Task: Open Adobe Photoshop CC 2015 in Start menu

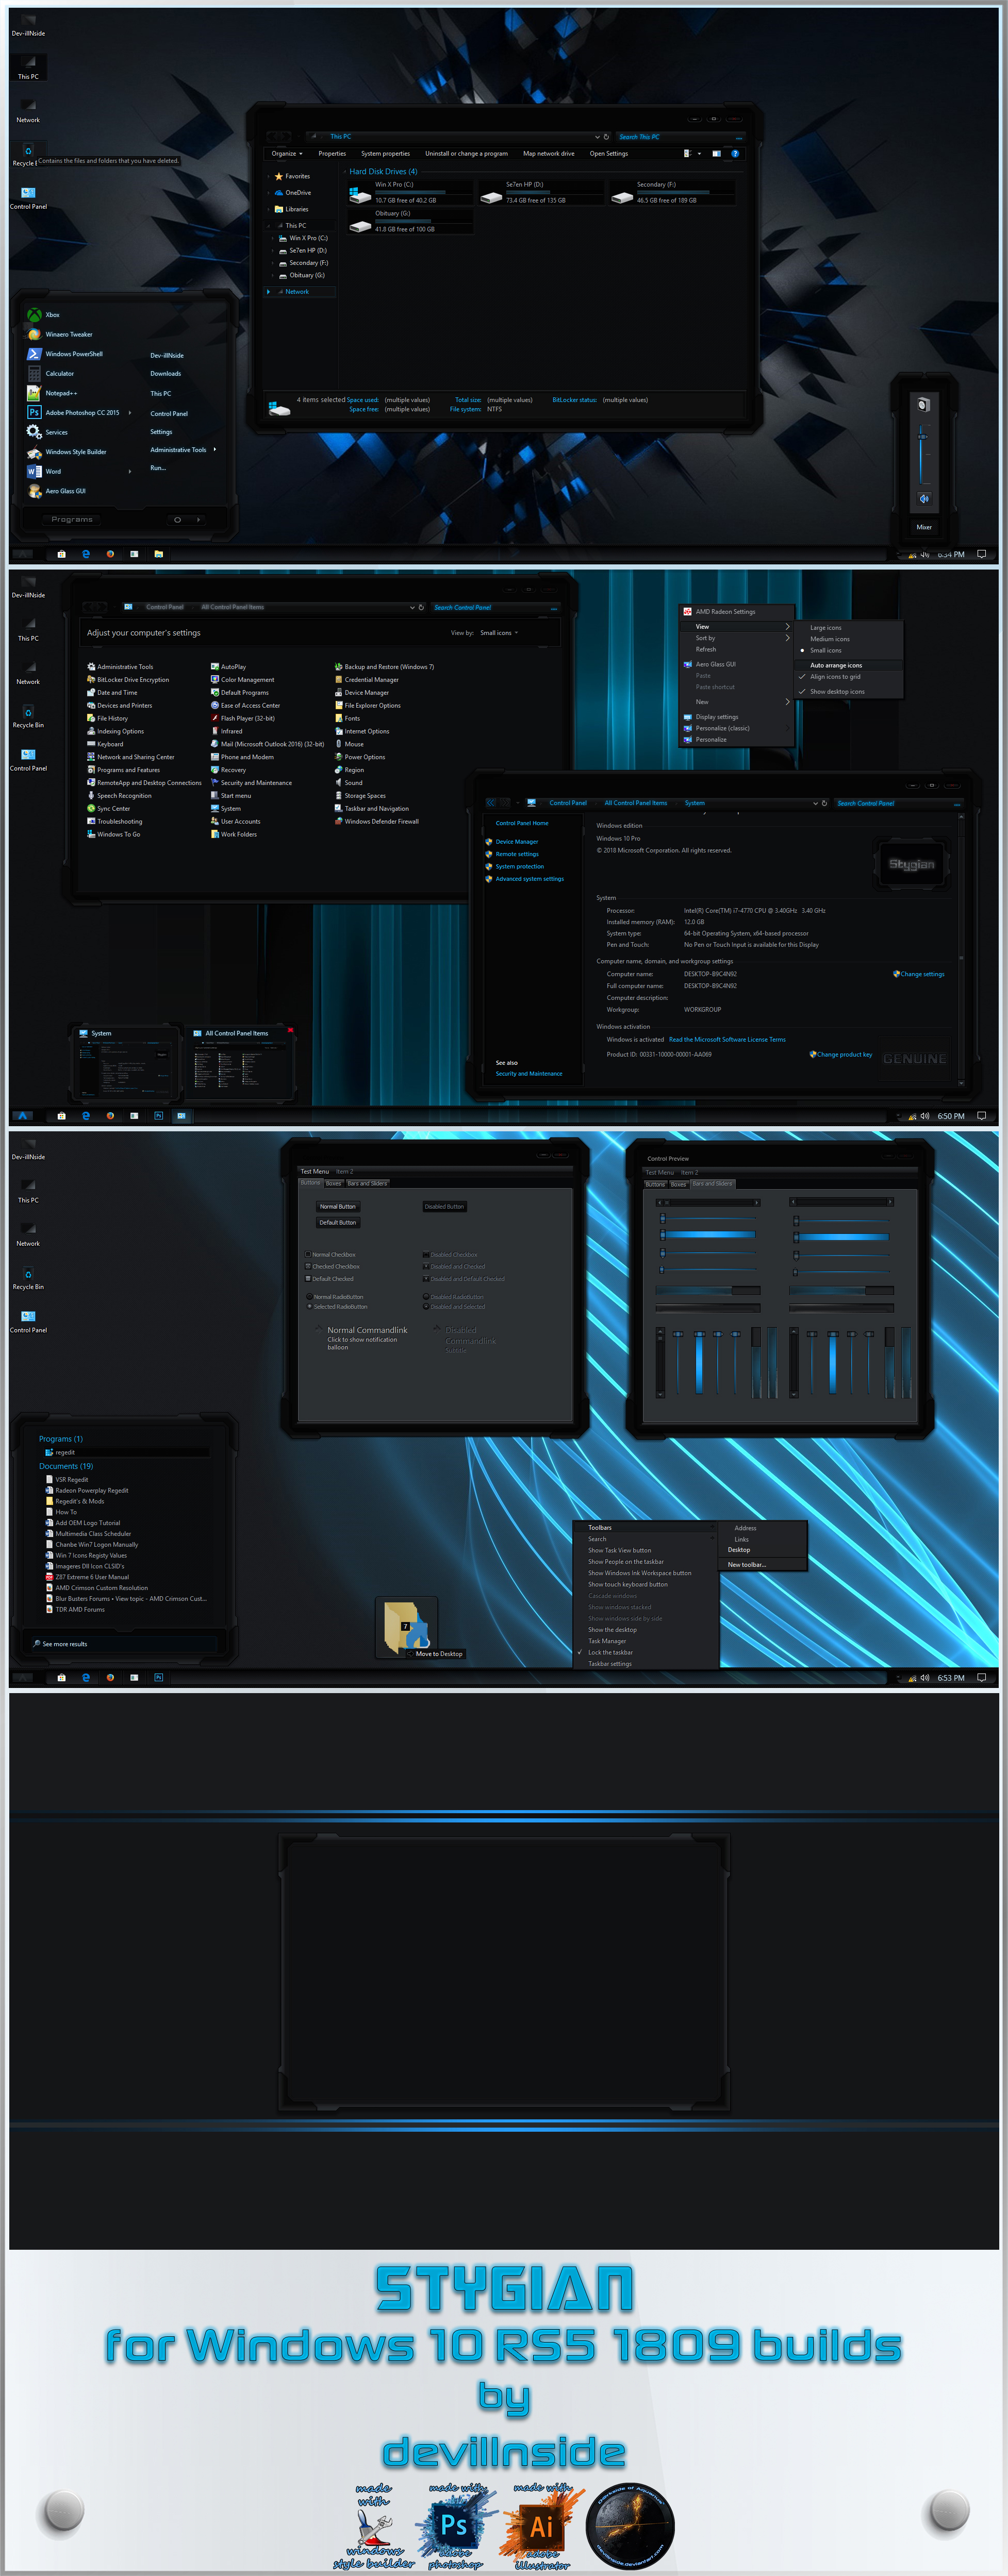Action: pos(73,412)
